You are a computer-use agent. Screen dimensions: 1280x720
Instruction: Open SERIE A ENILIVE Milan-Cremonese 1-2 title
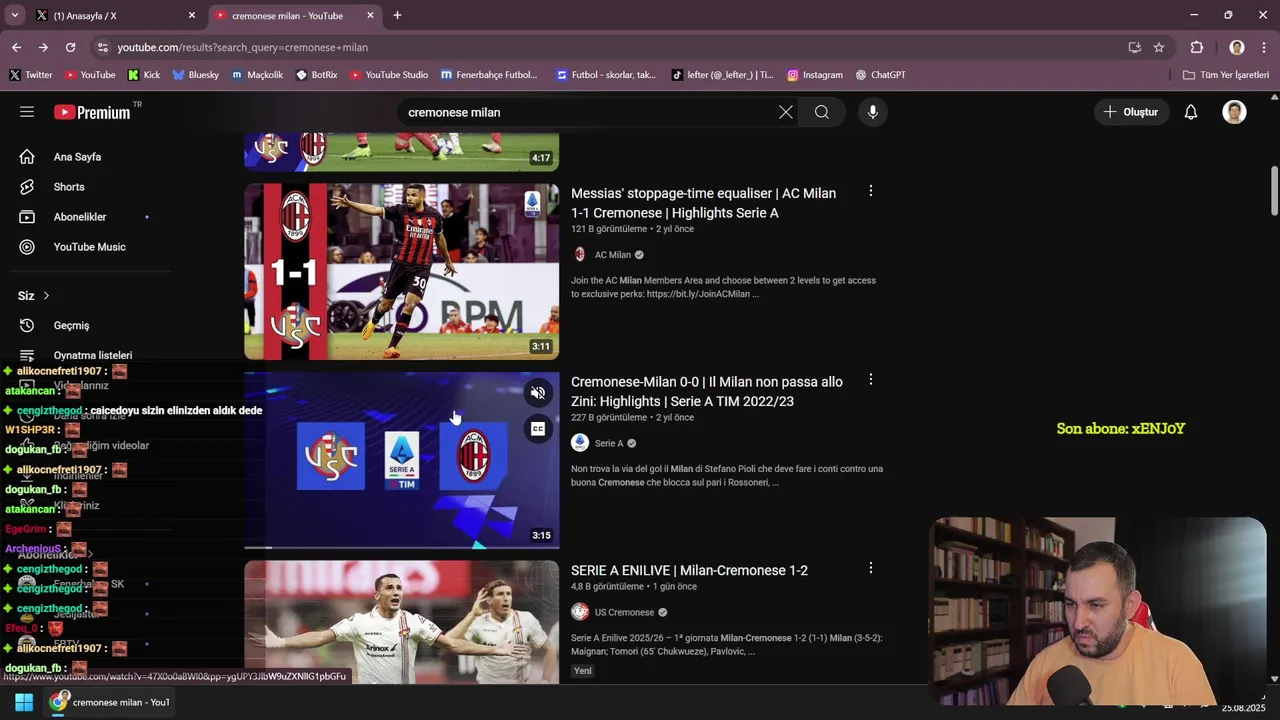pos(689,570)
